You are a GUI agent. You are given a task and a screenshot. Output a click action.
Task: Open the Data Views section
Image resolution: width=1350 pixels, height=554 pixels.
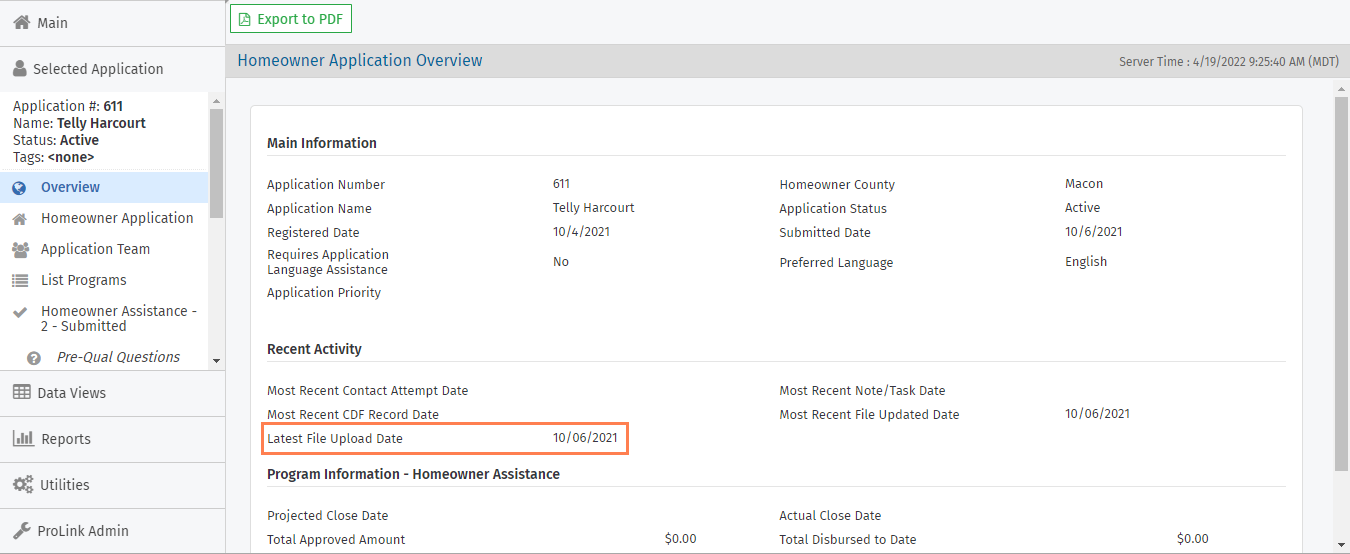pos(112,393)
